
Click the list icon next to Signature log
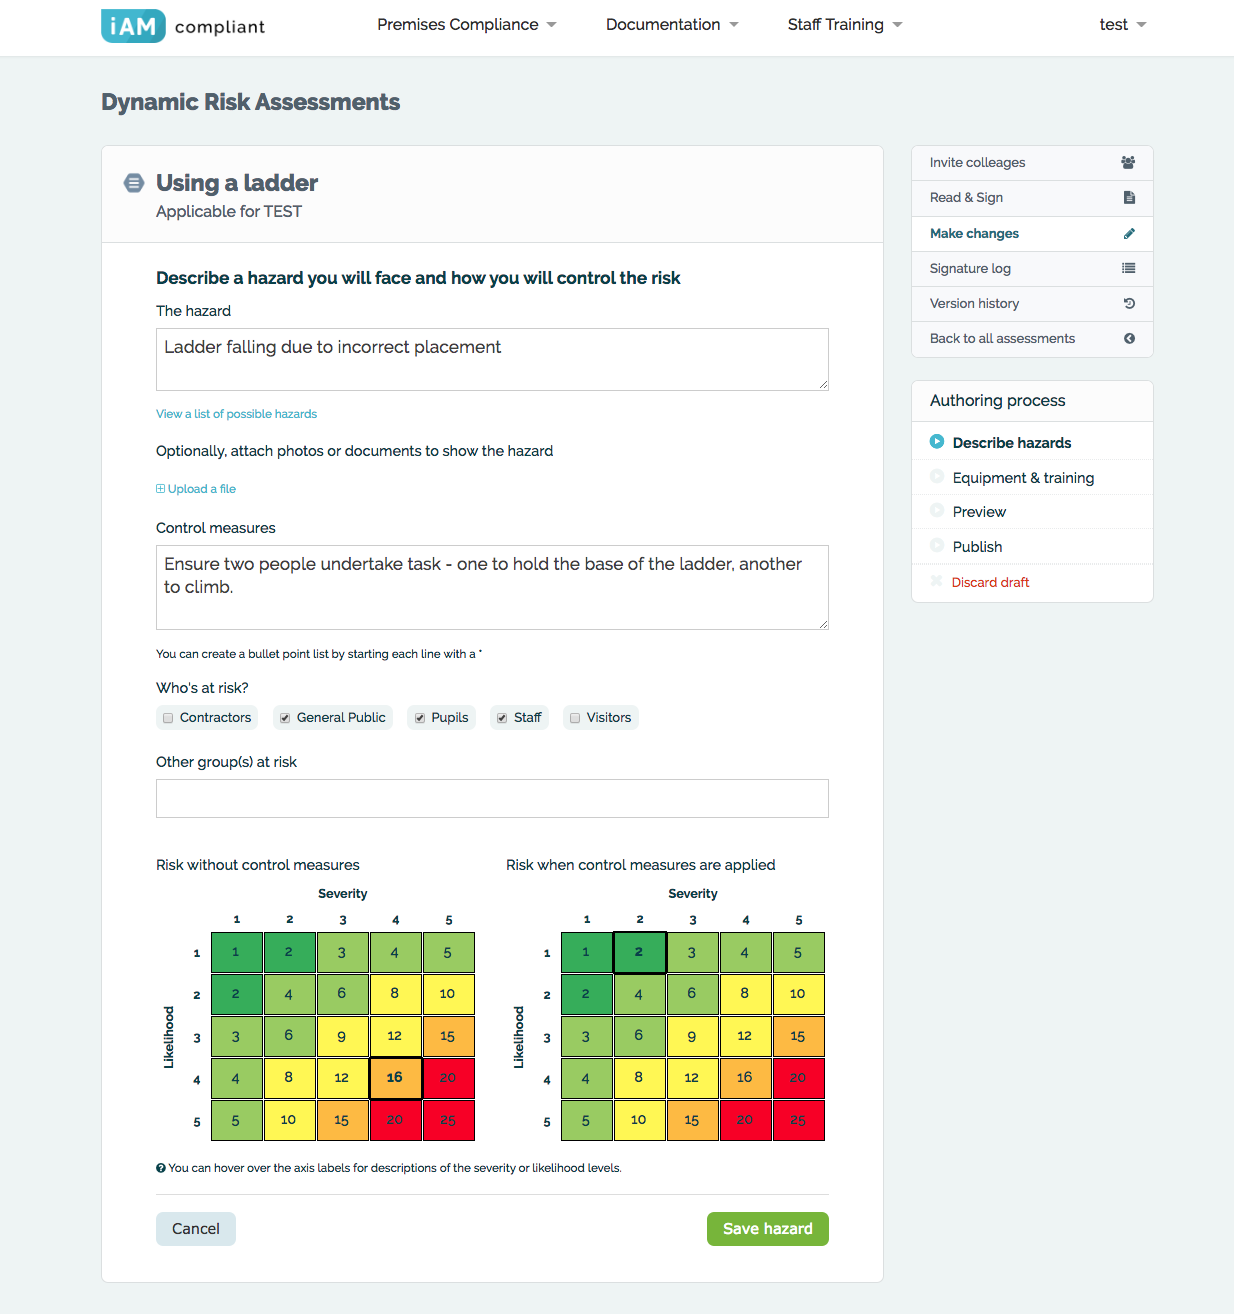1129,268
